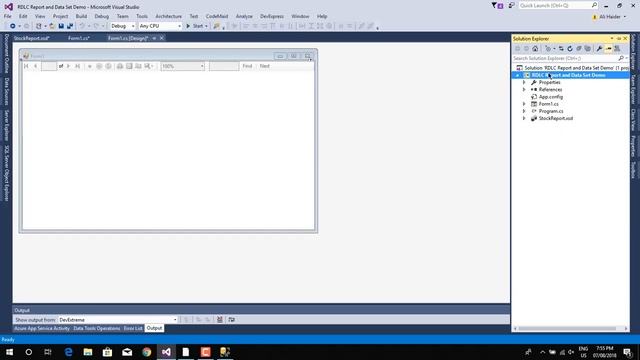Click the report viewer Previous Page icon
This screenshot has width=640, height=360.
tap(36, 66)
